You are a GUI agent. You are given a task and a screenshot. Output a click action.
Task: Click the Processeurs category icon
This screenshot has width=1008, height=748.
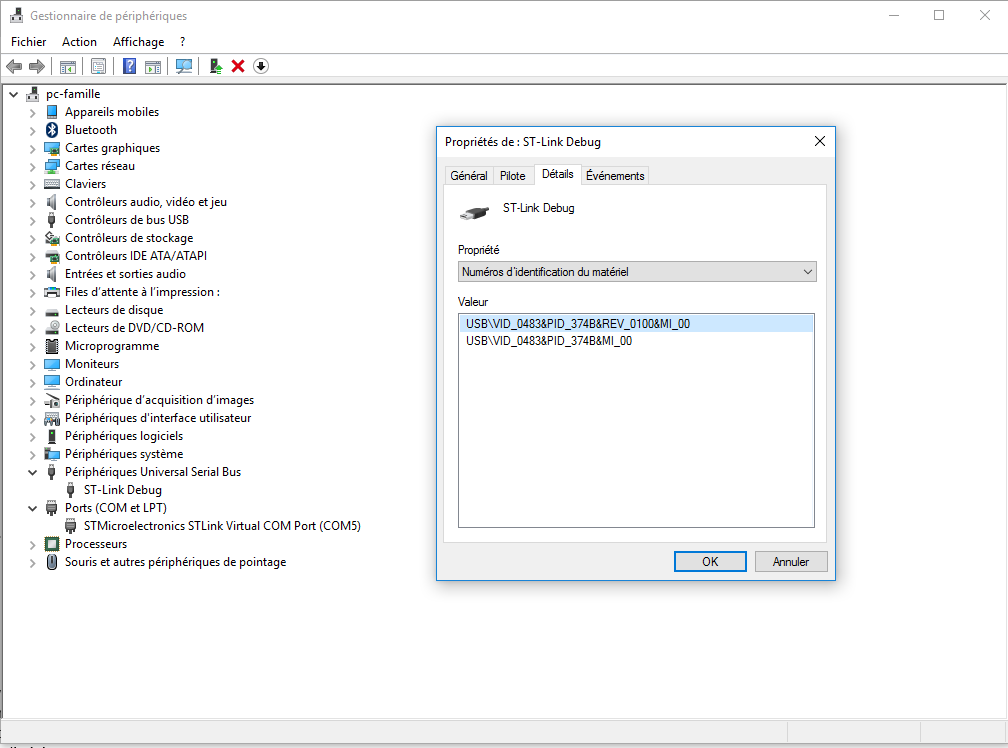tap(52, 544)
